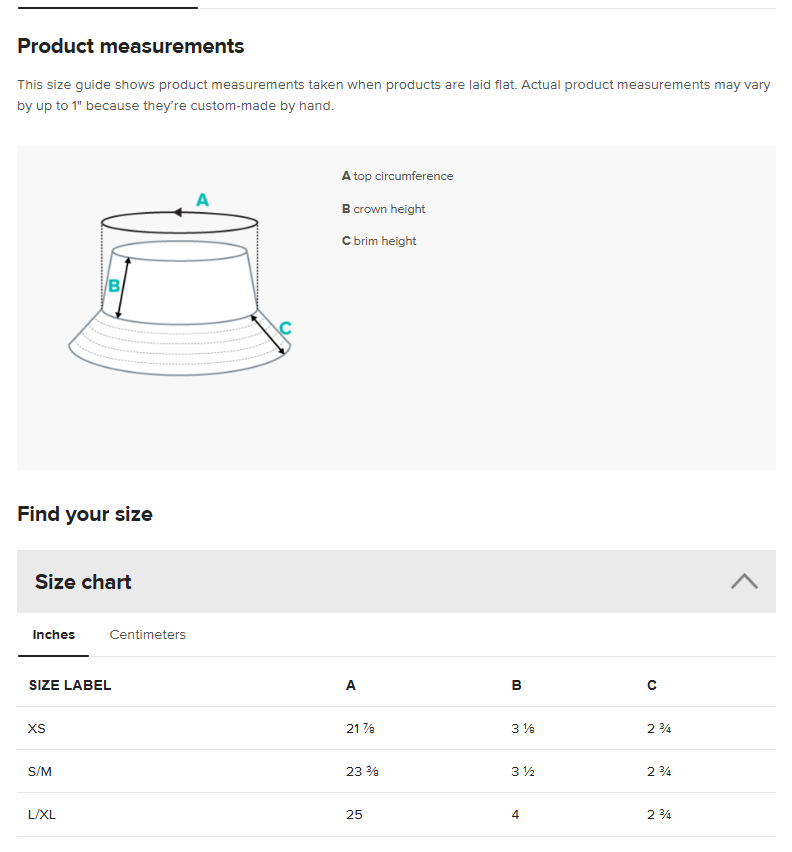Screen dimensions: 792x852
Task: Select the Inches tab
Action: coord(53,634)
